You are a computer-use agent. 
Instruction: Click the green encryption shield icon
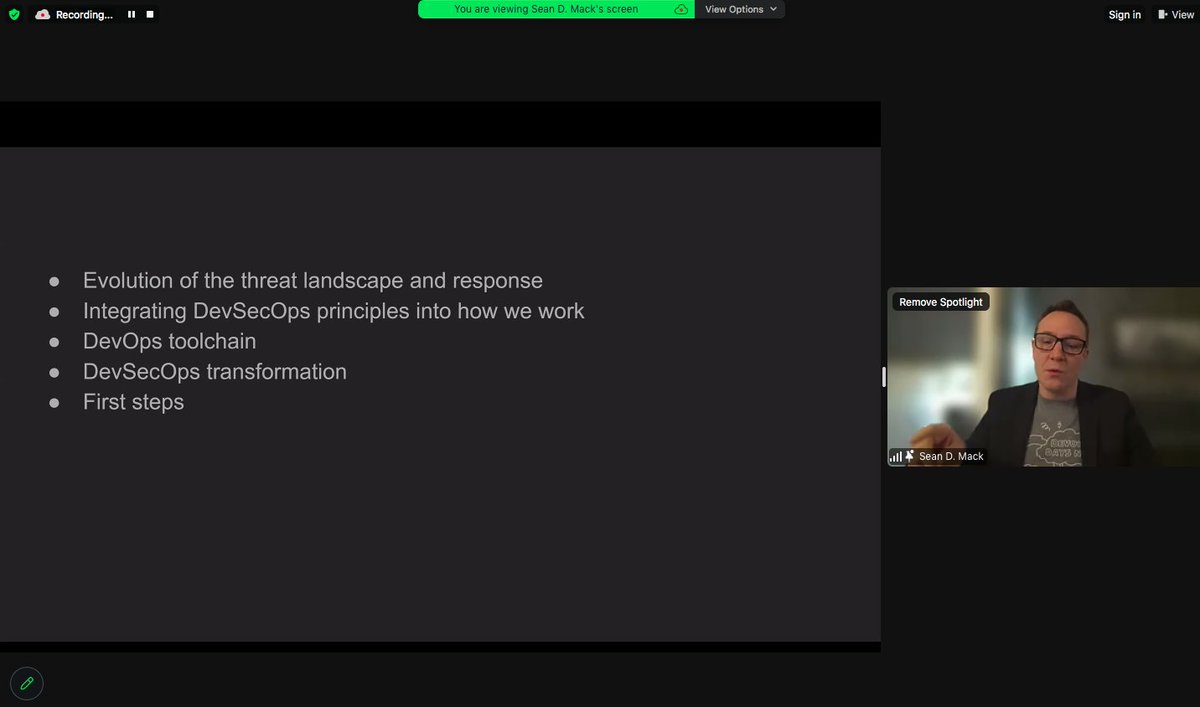click(14, 15)
